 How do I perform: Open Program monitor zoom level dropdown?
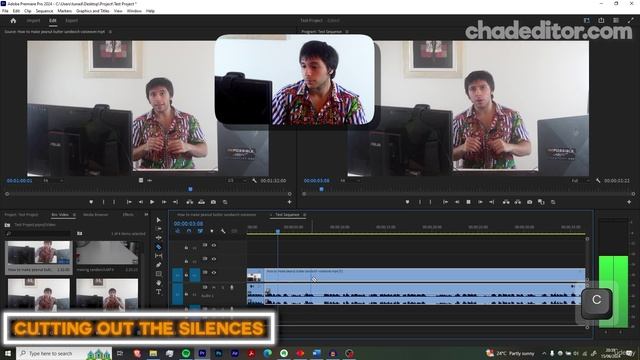coord(350,180)
